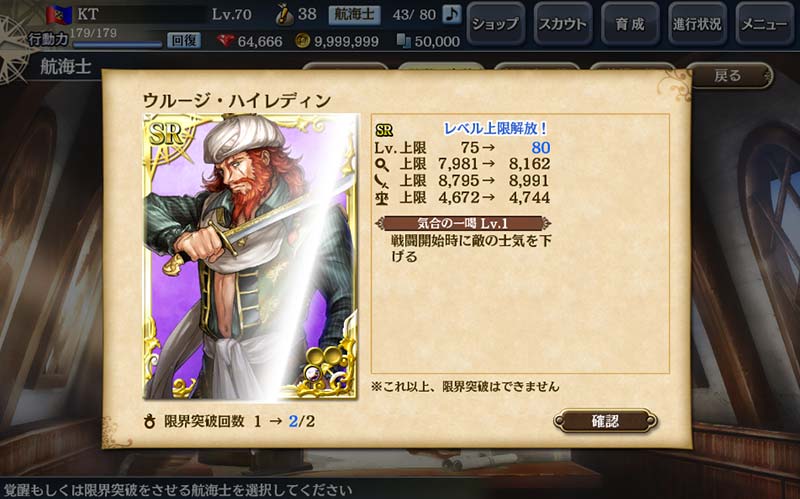
Task: Click the gold coin currency icon
Action: pyautogui.click(x=303, y=41)
